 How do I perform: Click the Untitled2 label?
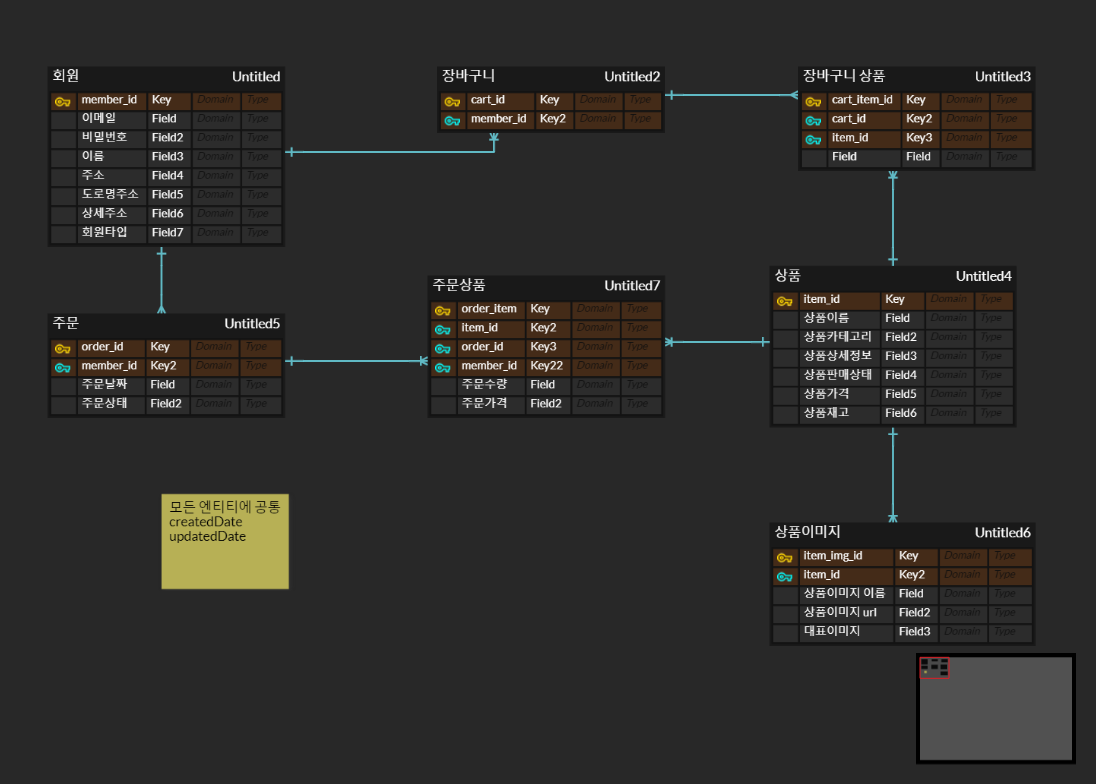pyautogui.click(x=632, y=76)
